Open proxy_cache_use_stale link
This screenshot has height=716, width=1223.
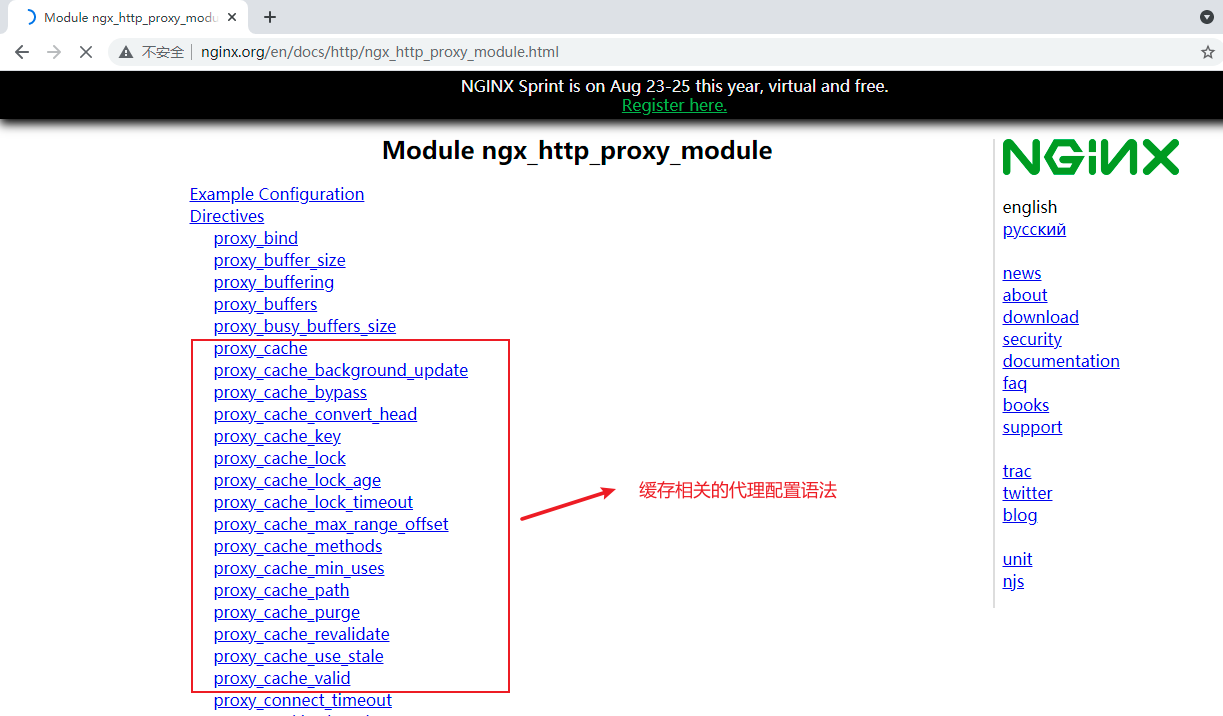299,656
